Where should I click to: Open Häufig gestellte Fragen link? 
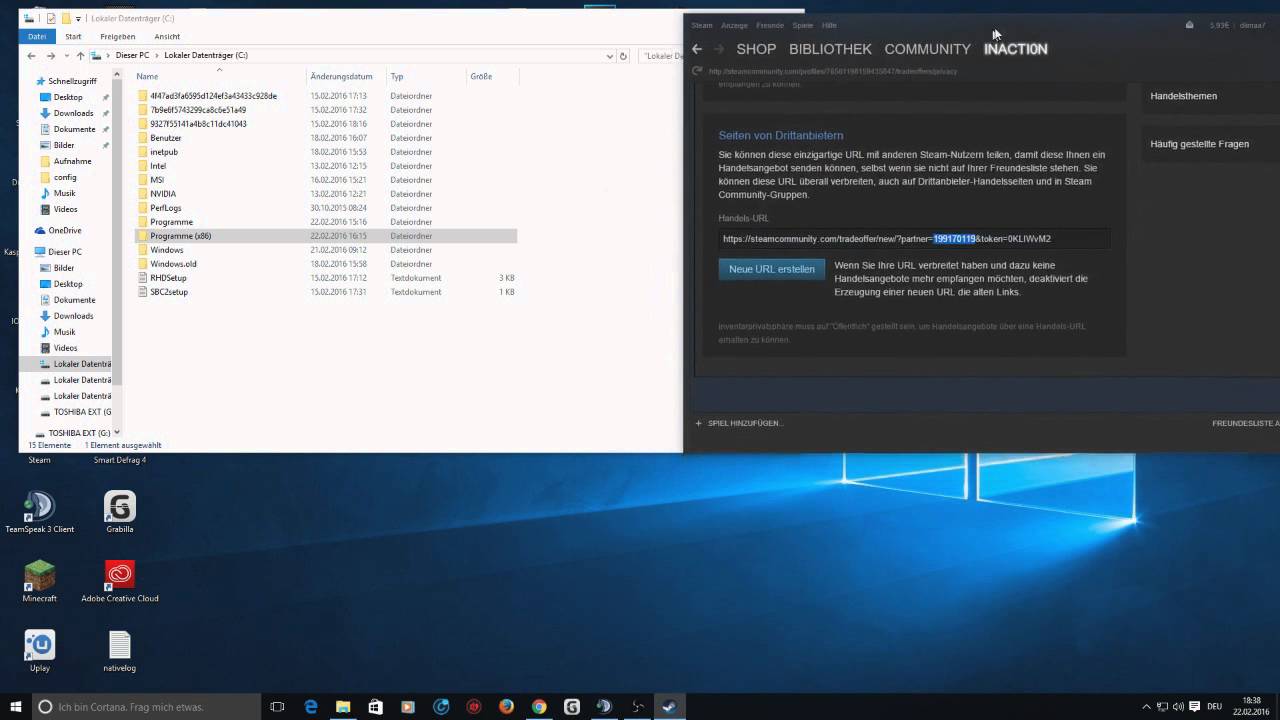(x=1199, y=144)
